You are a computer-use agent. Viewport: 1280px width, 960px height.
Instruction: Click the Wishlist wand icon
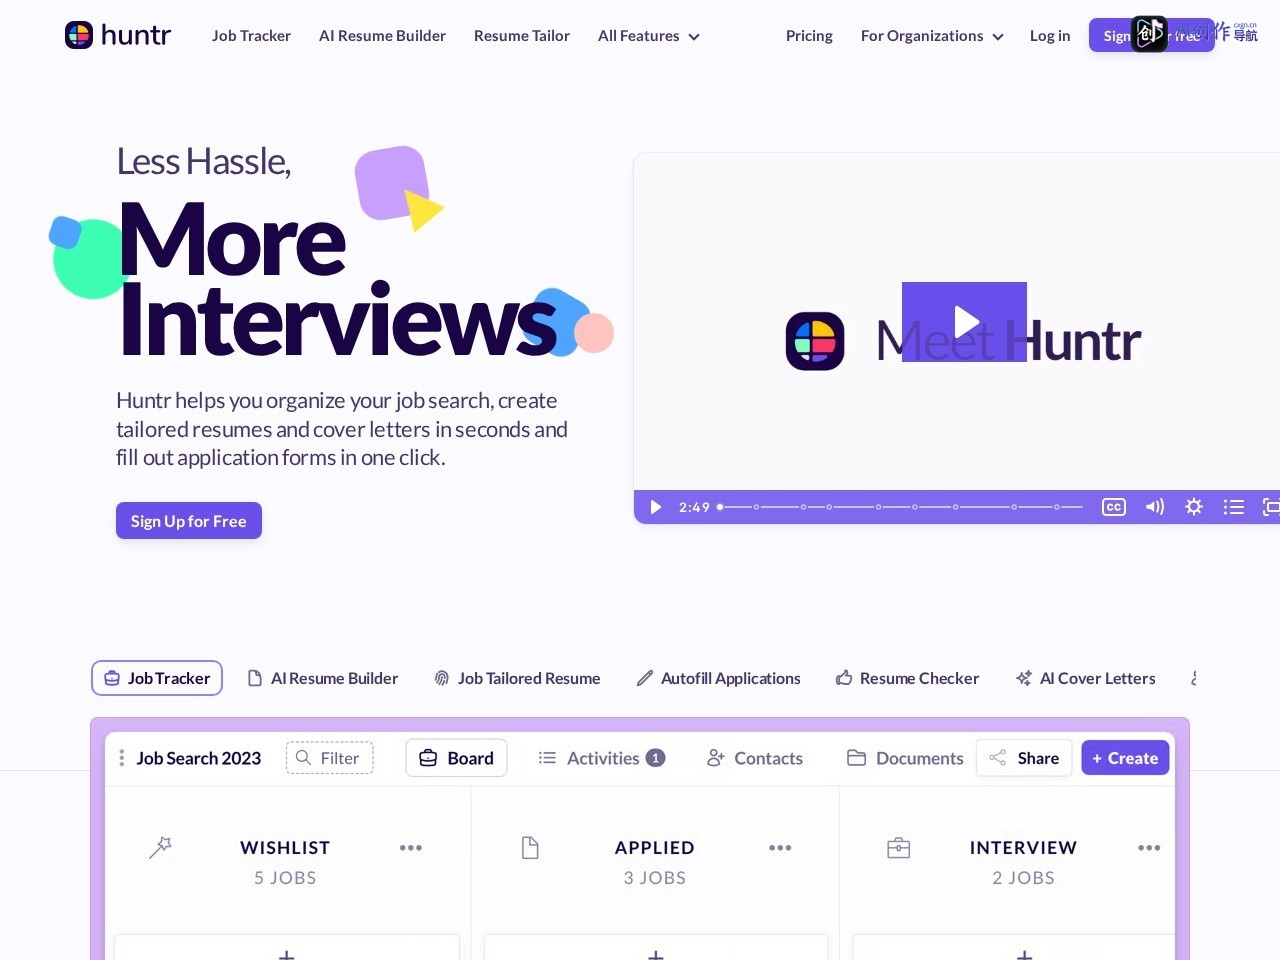(x=160, y=848)
